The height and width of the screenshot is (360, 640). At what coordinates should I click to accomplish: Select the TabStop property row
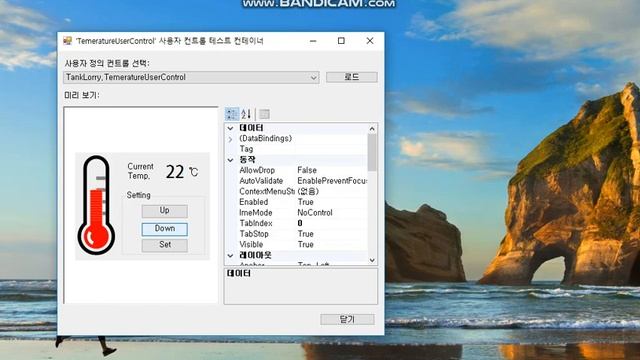296,234
